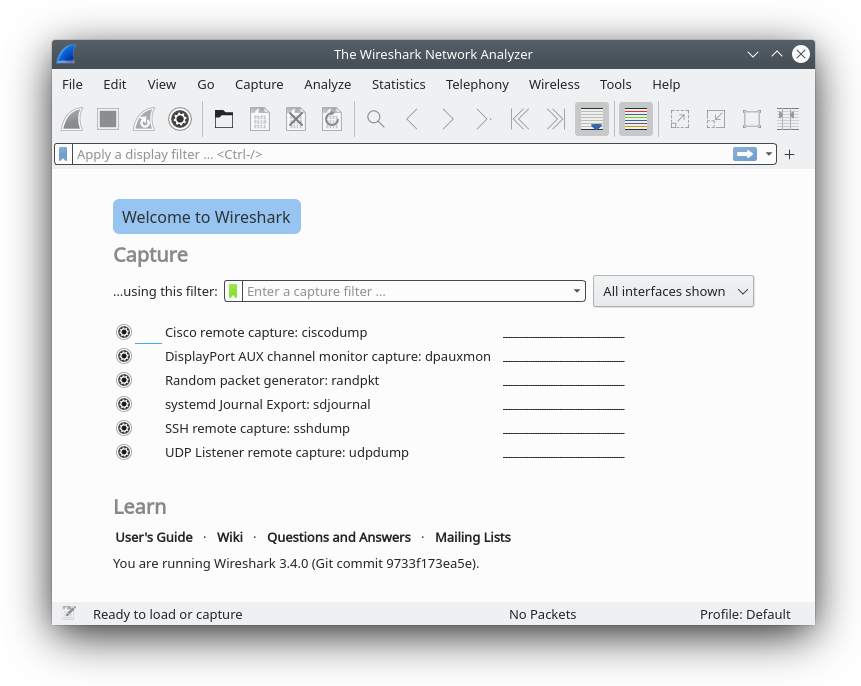Image resolution: width=861 pixels, height=686 pixels.
Task: Click the zoom in icon in toolbar
Action: pyautogui.click(x=679, y=119)
